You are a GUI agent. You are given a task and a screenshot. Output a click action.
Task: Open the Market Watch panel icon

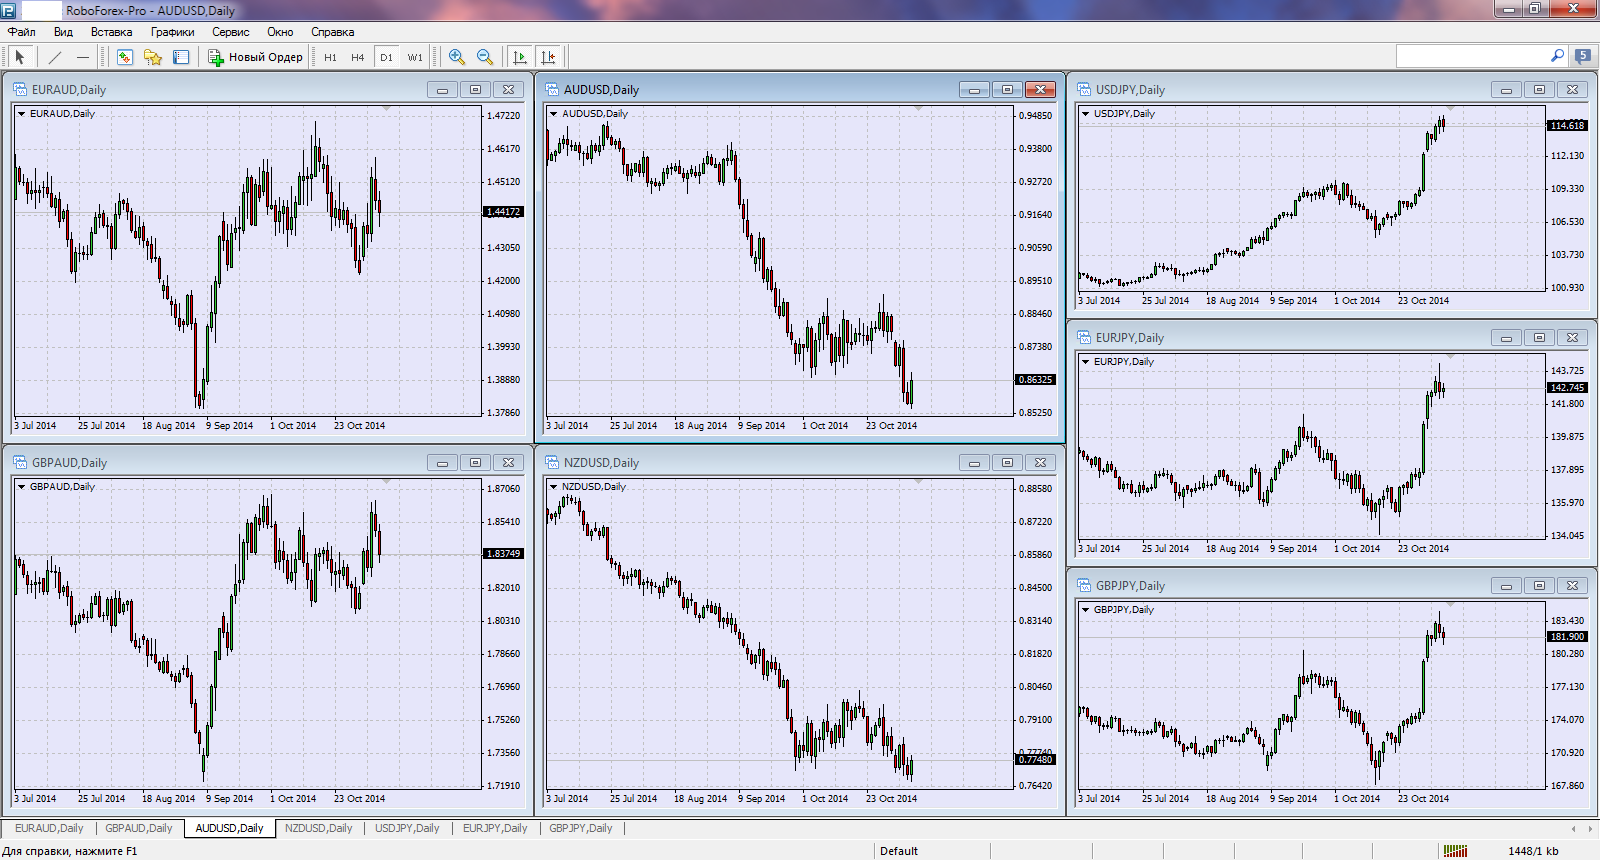(x=125, y=57)
